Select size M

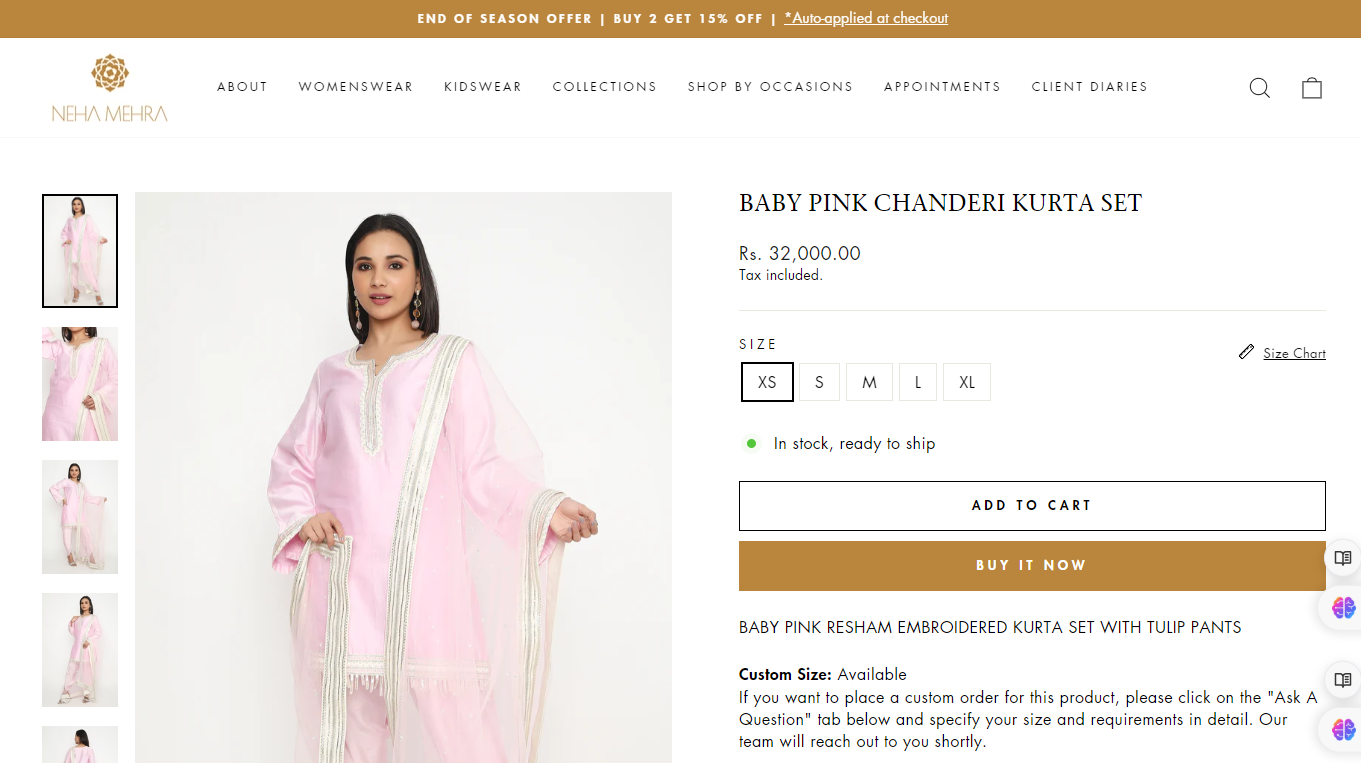click(x=870, y=382)
